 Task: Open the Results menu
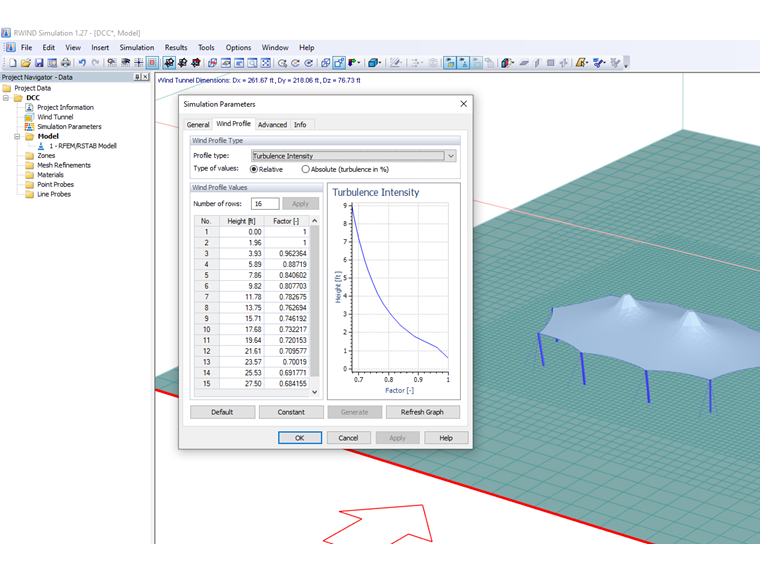click(x=176, y=48)
